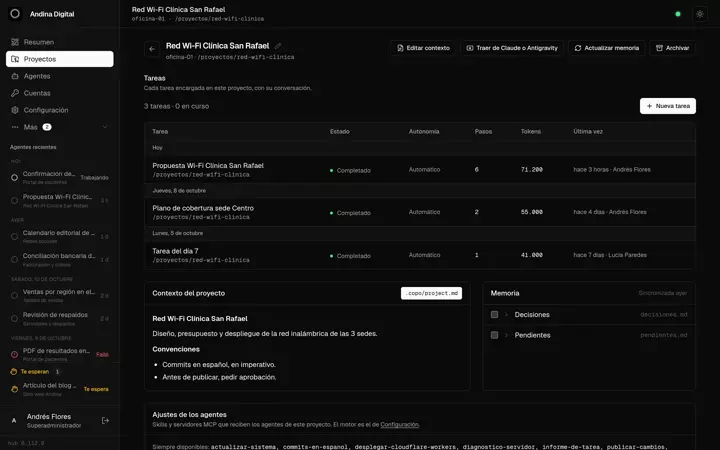The width and height of the screenshot is (720, 450).
Task: Go back with the arrow button
Action: click(152, 49)
